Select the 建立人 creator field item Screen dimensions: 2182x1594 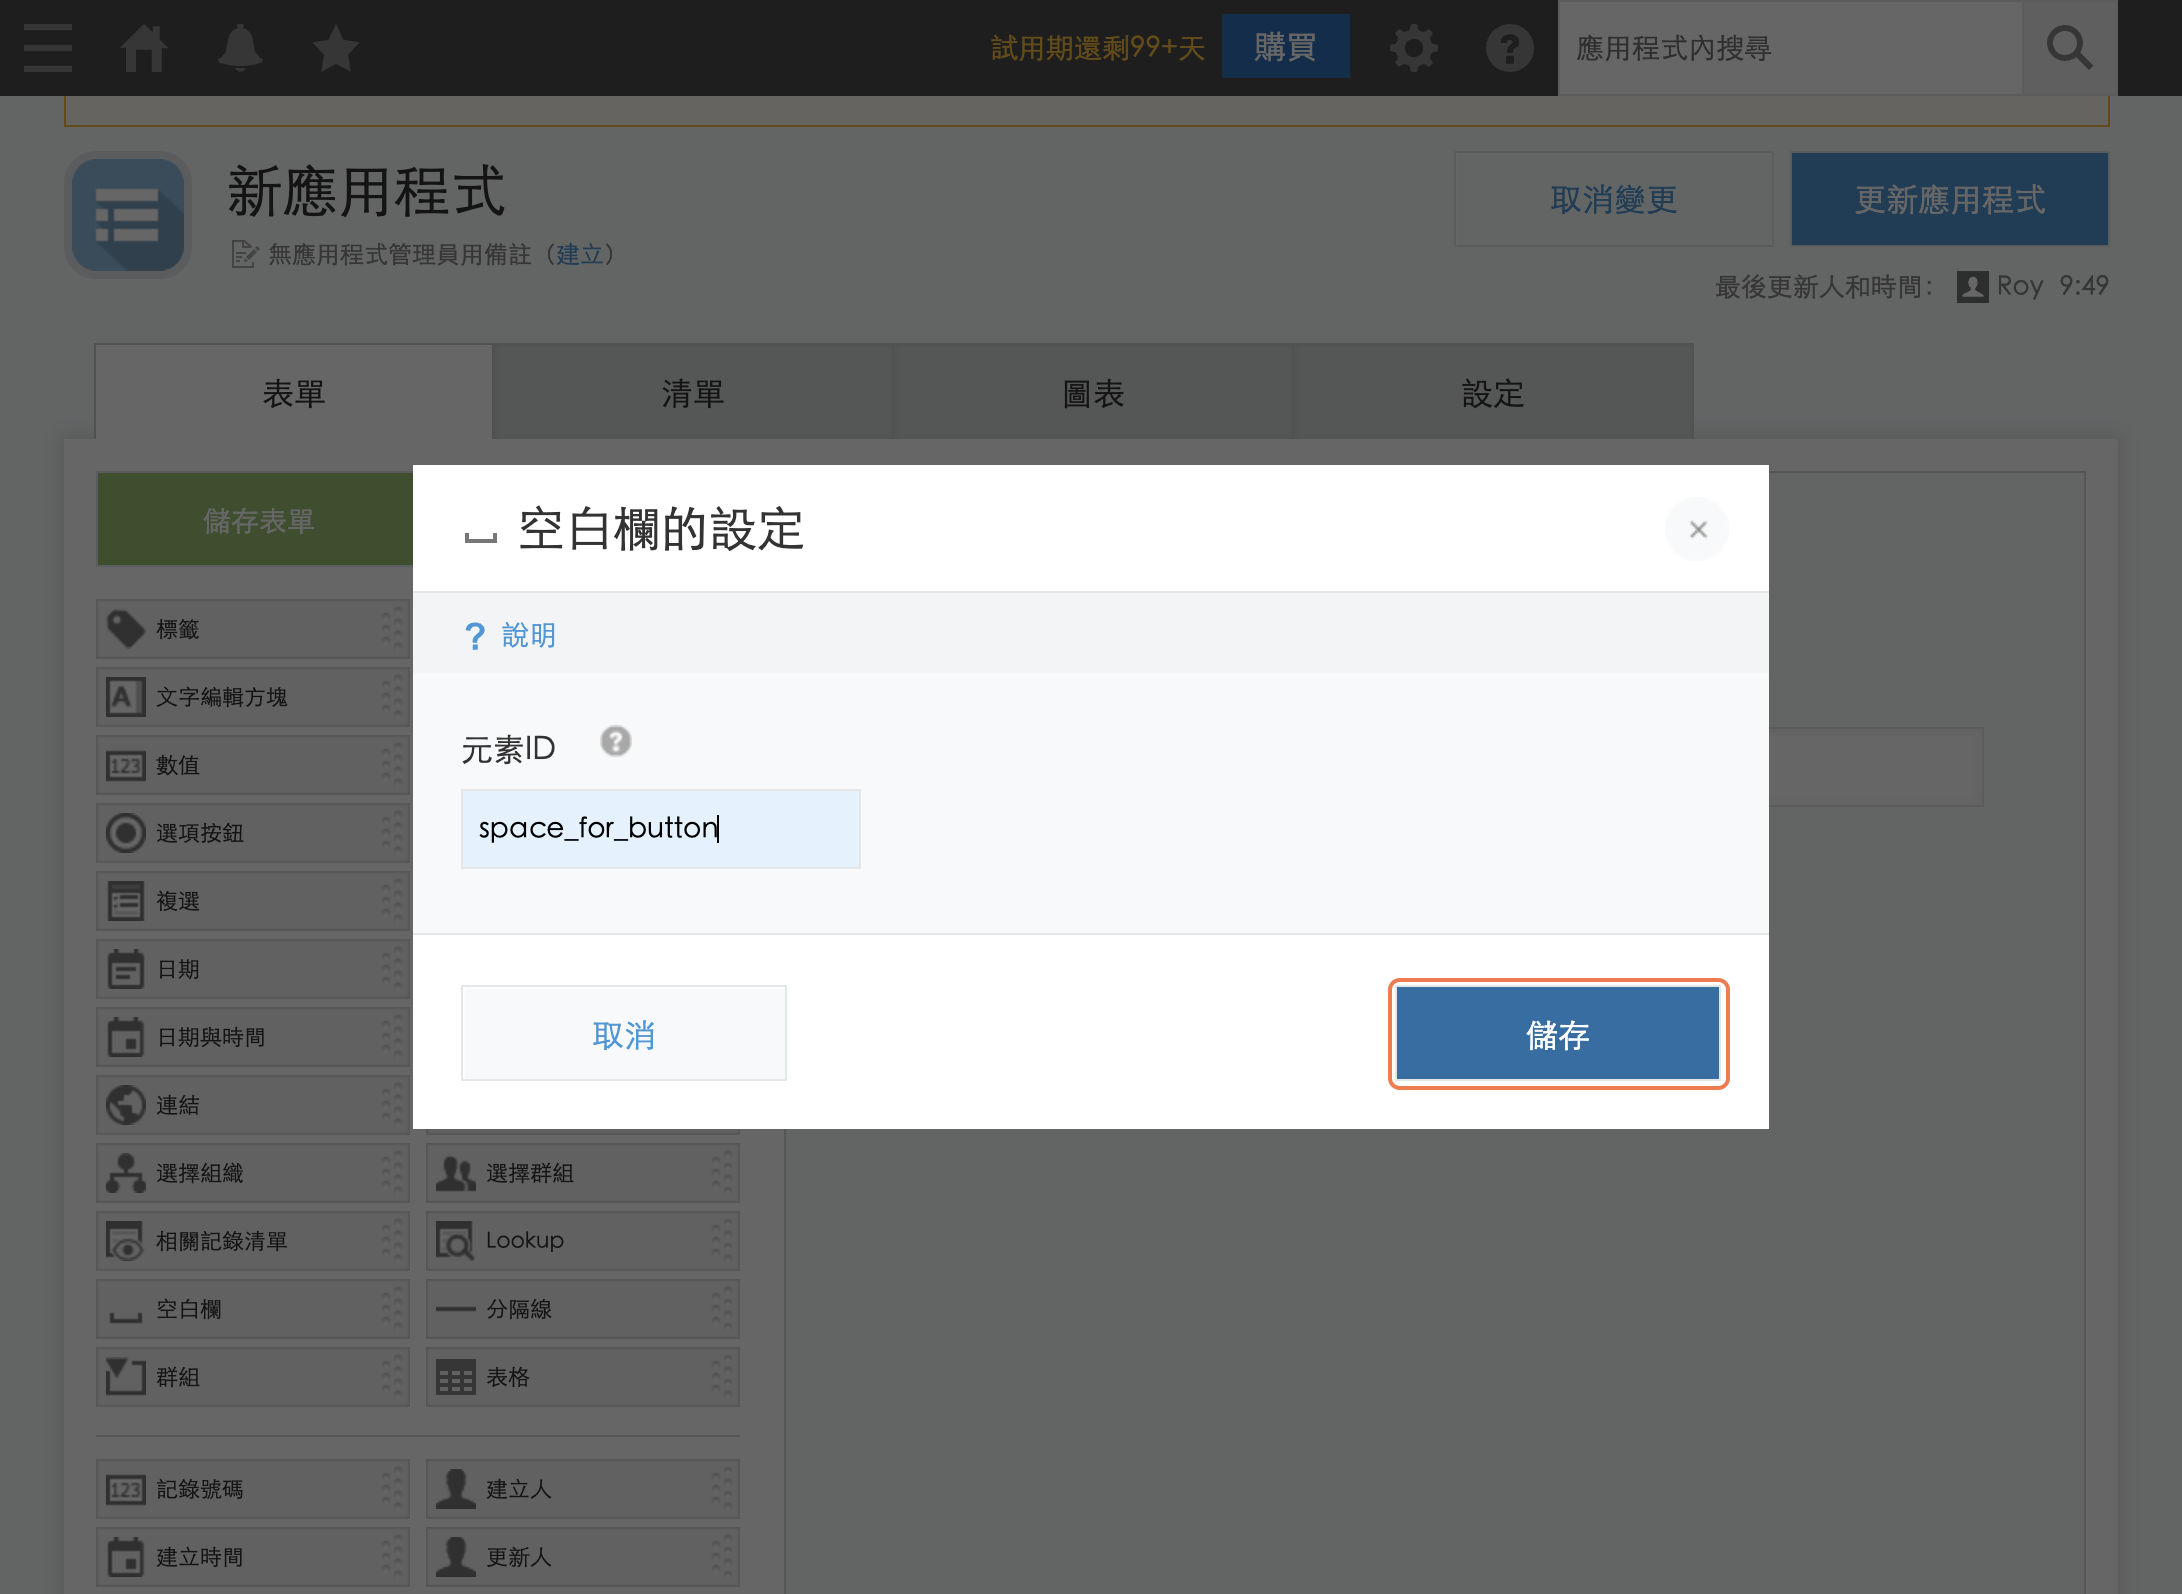click(x=583, y=1489)
